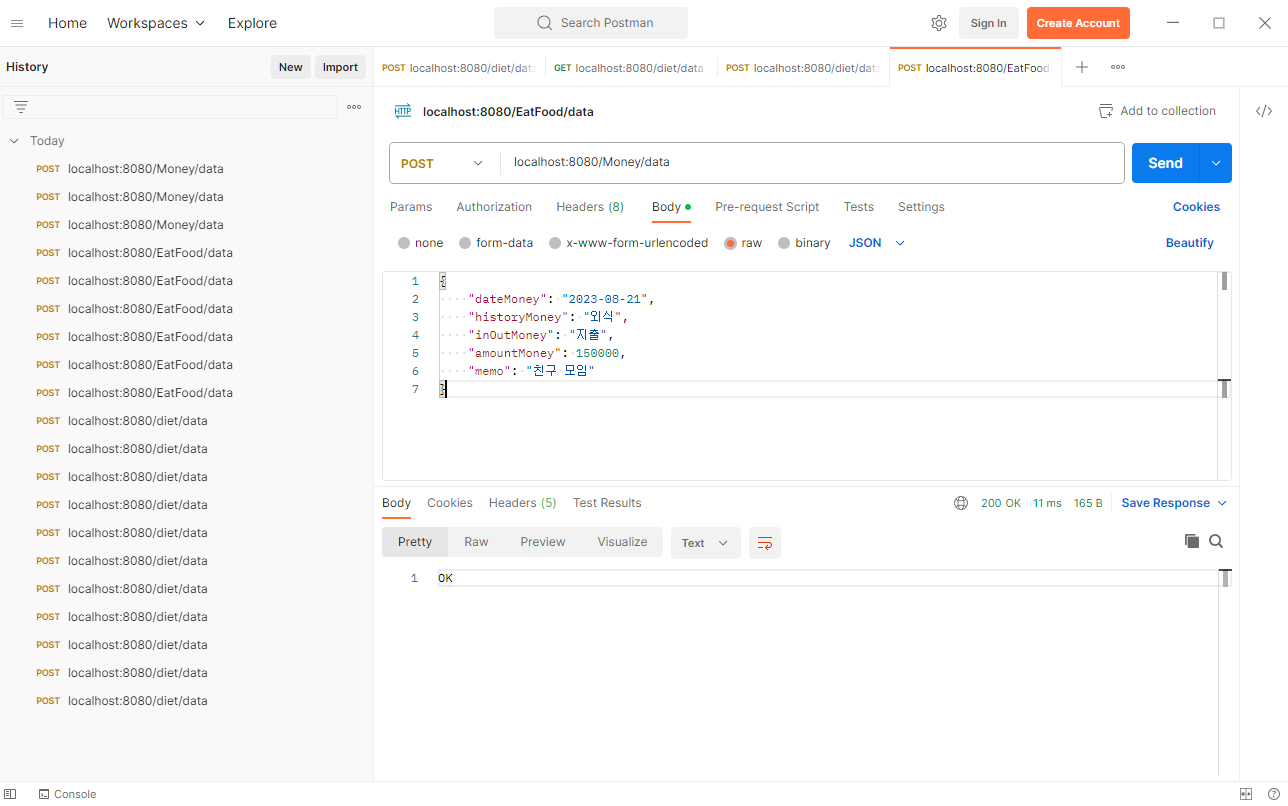Click the Search Postman field
This screenshot has height=806, width=1288.
(x=591, y=23)
